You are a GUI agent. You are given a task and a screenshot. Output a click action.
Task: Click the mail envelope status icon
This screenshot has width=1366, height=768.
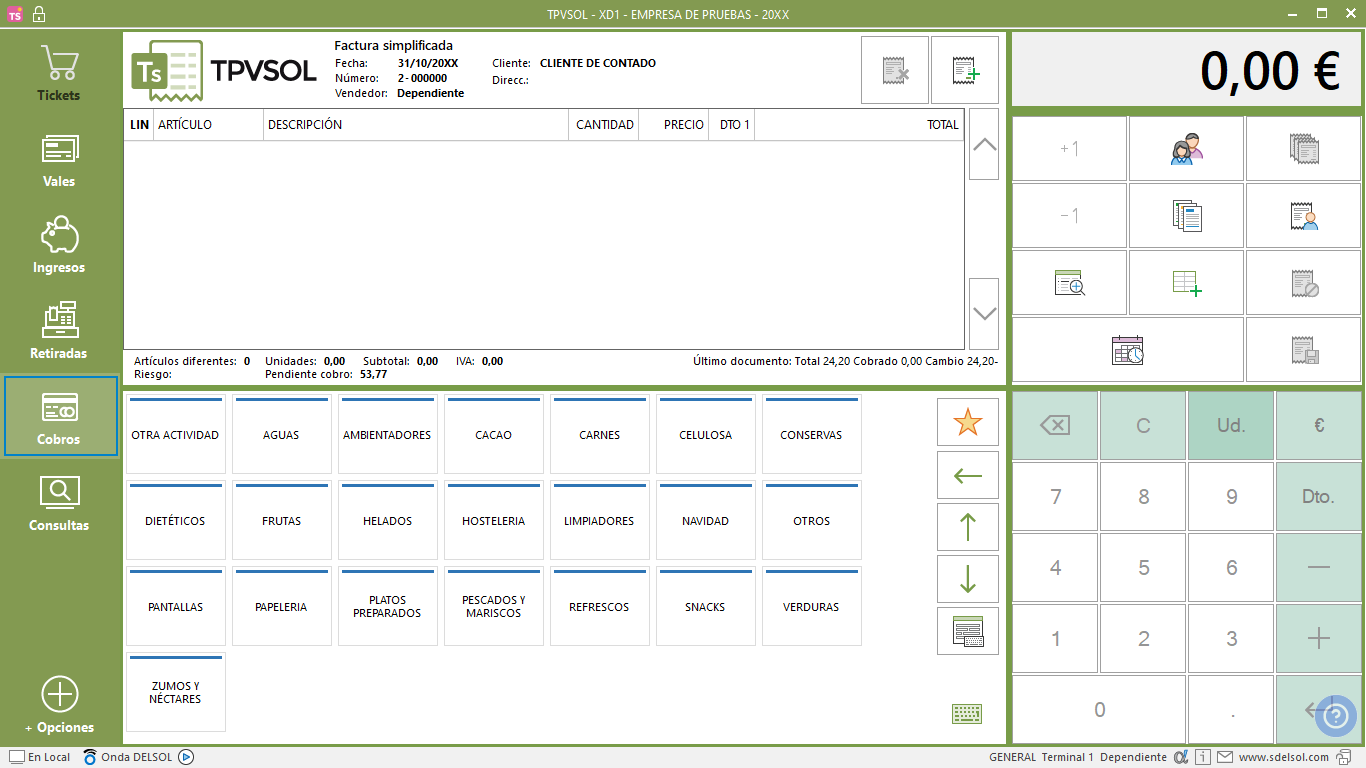(x=1225, y=757)
